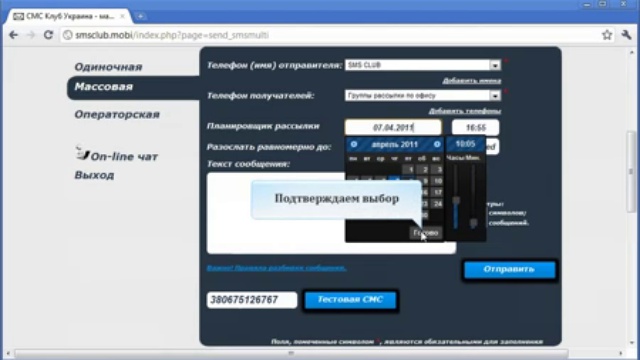Click the scroll down arrow of the page
This screenshot has height=360, width=640.
pos(632,343)
